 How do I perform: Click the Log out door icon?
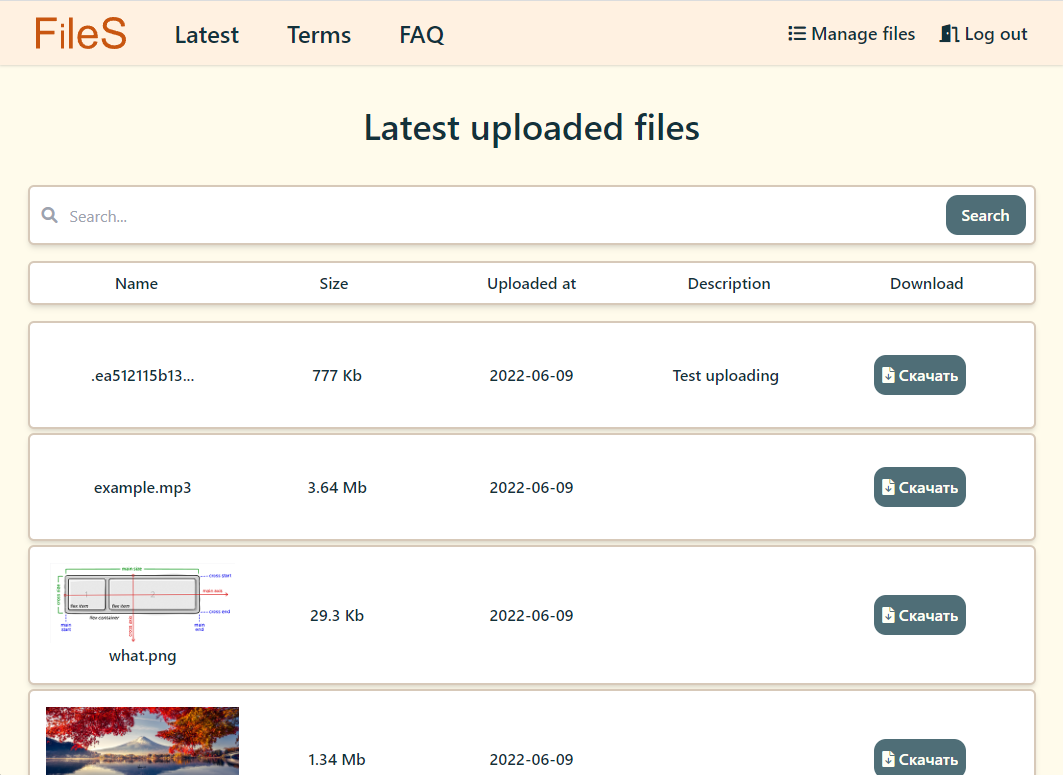947,33
